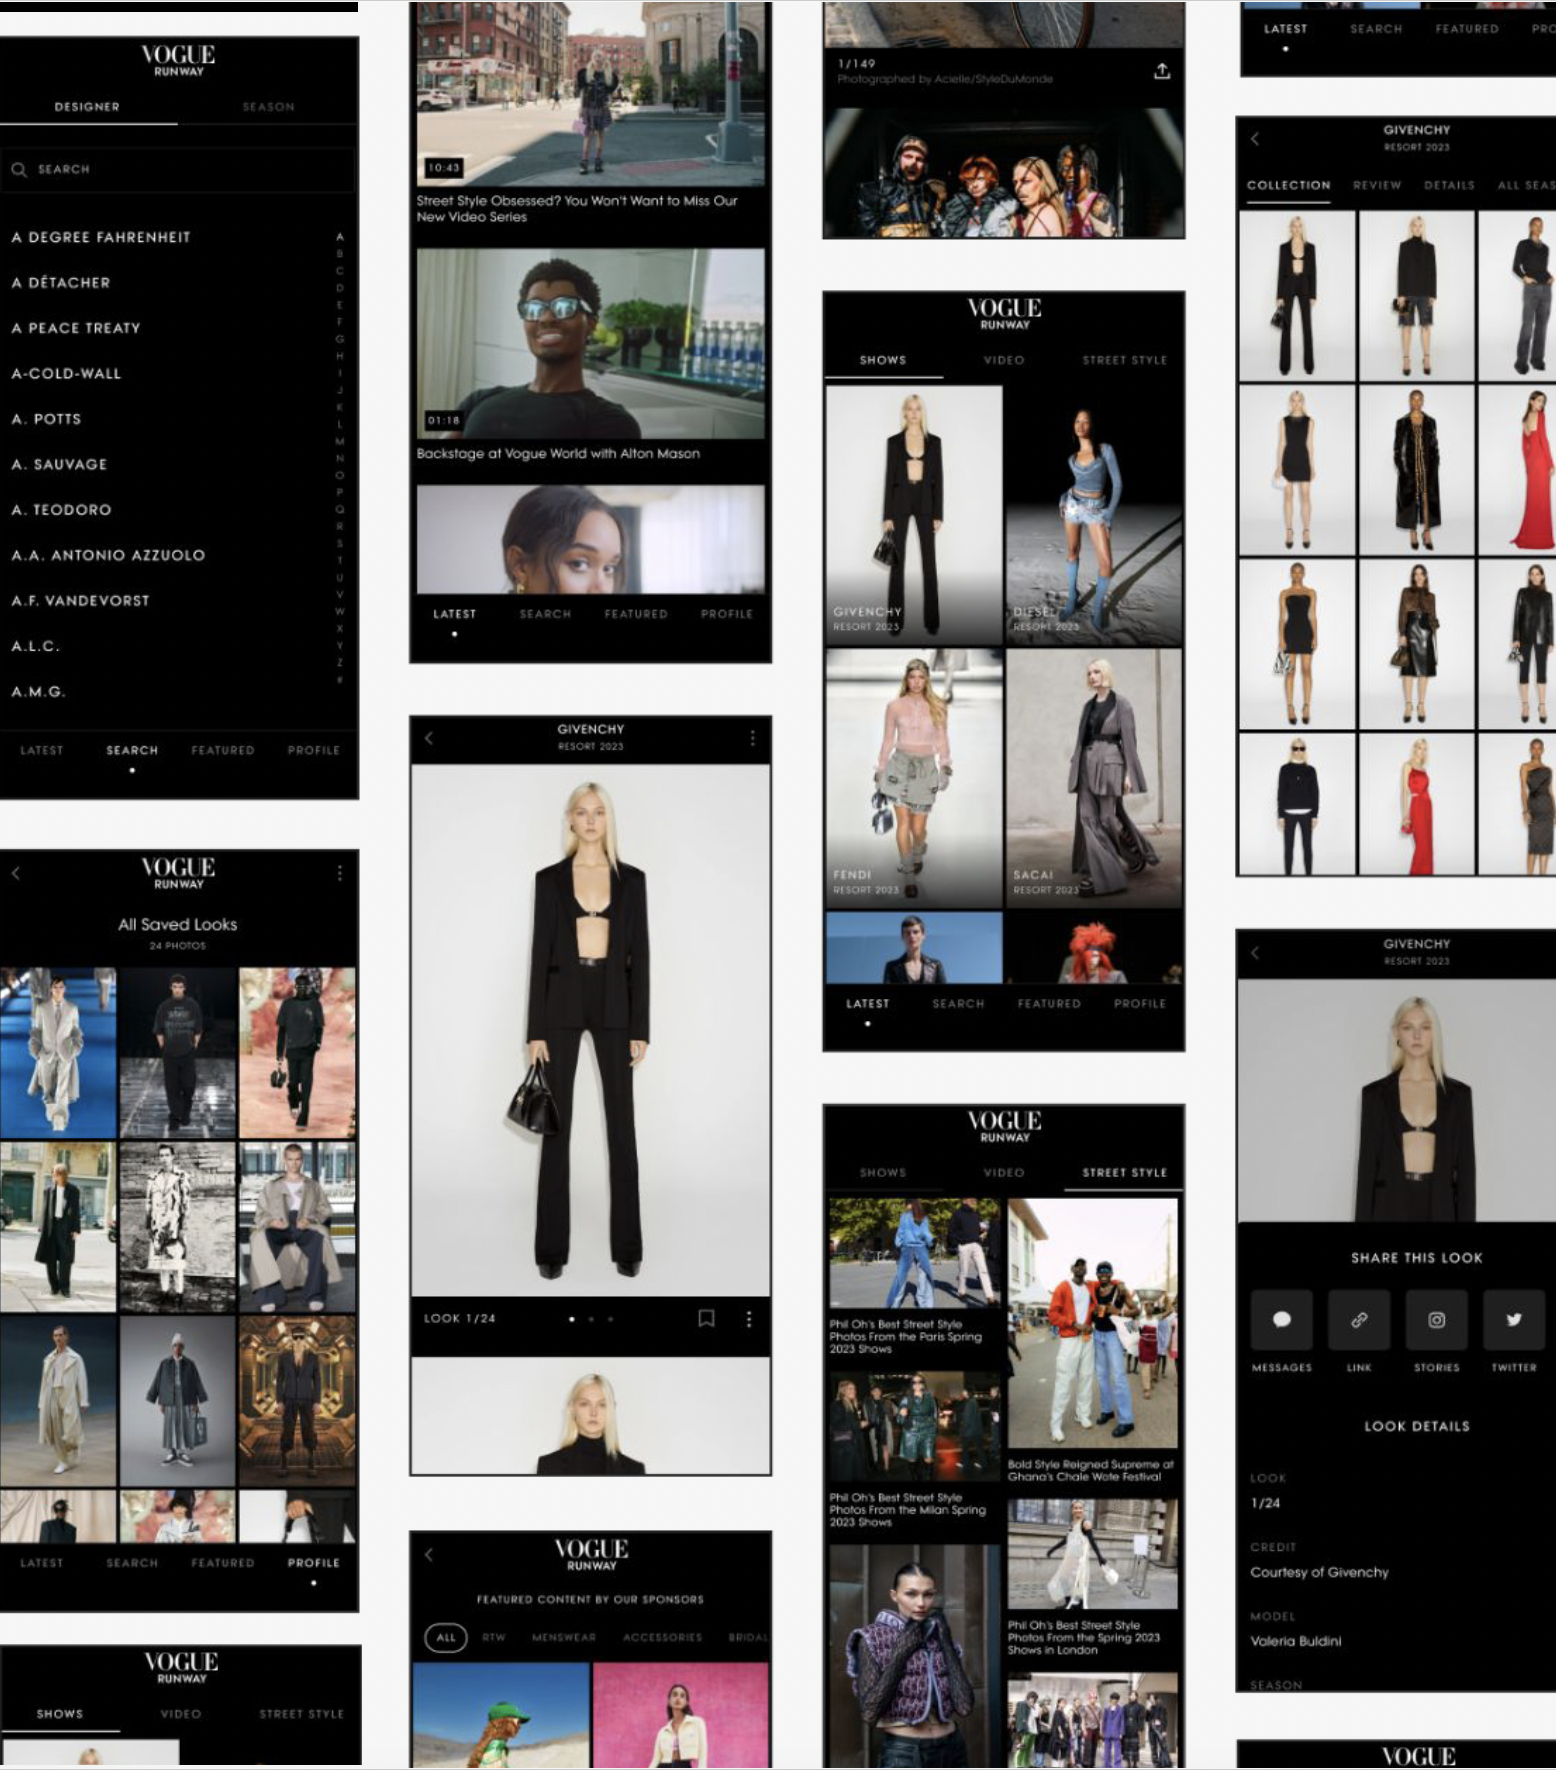Select the Shows tab on street style screen
The image size is (1556, 1770).
point(882,1172)
